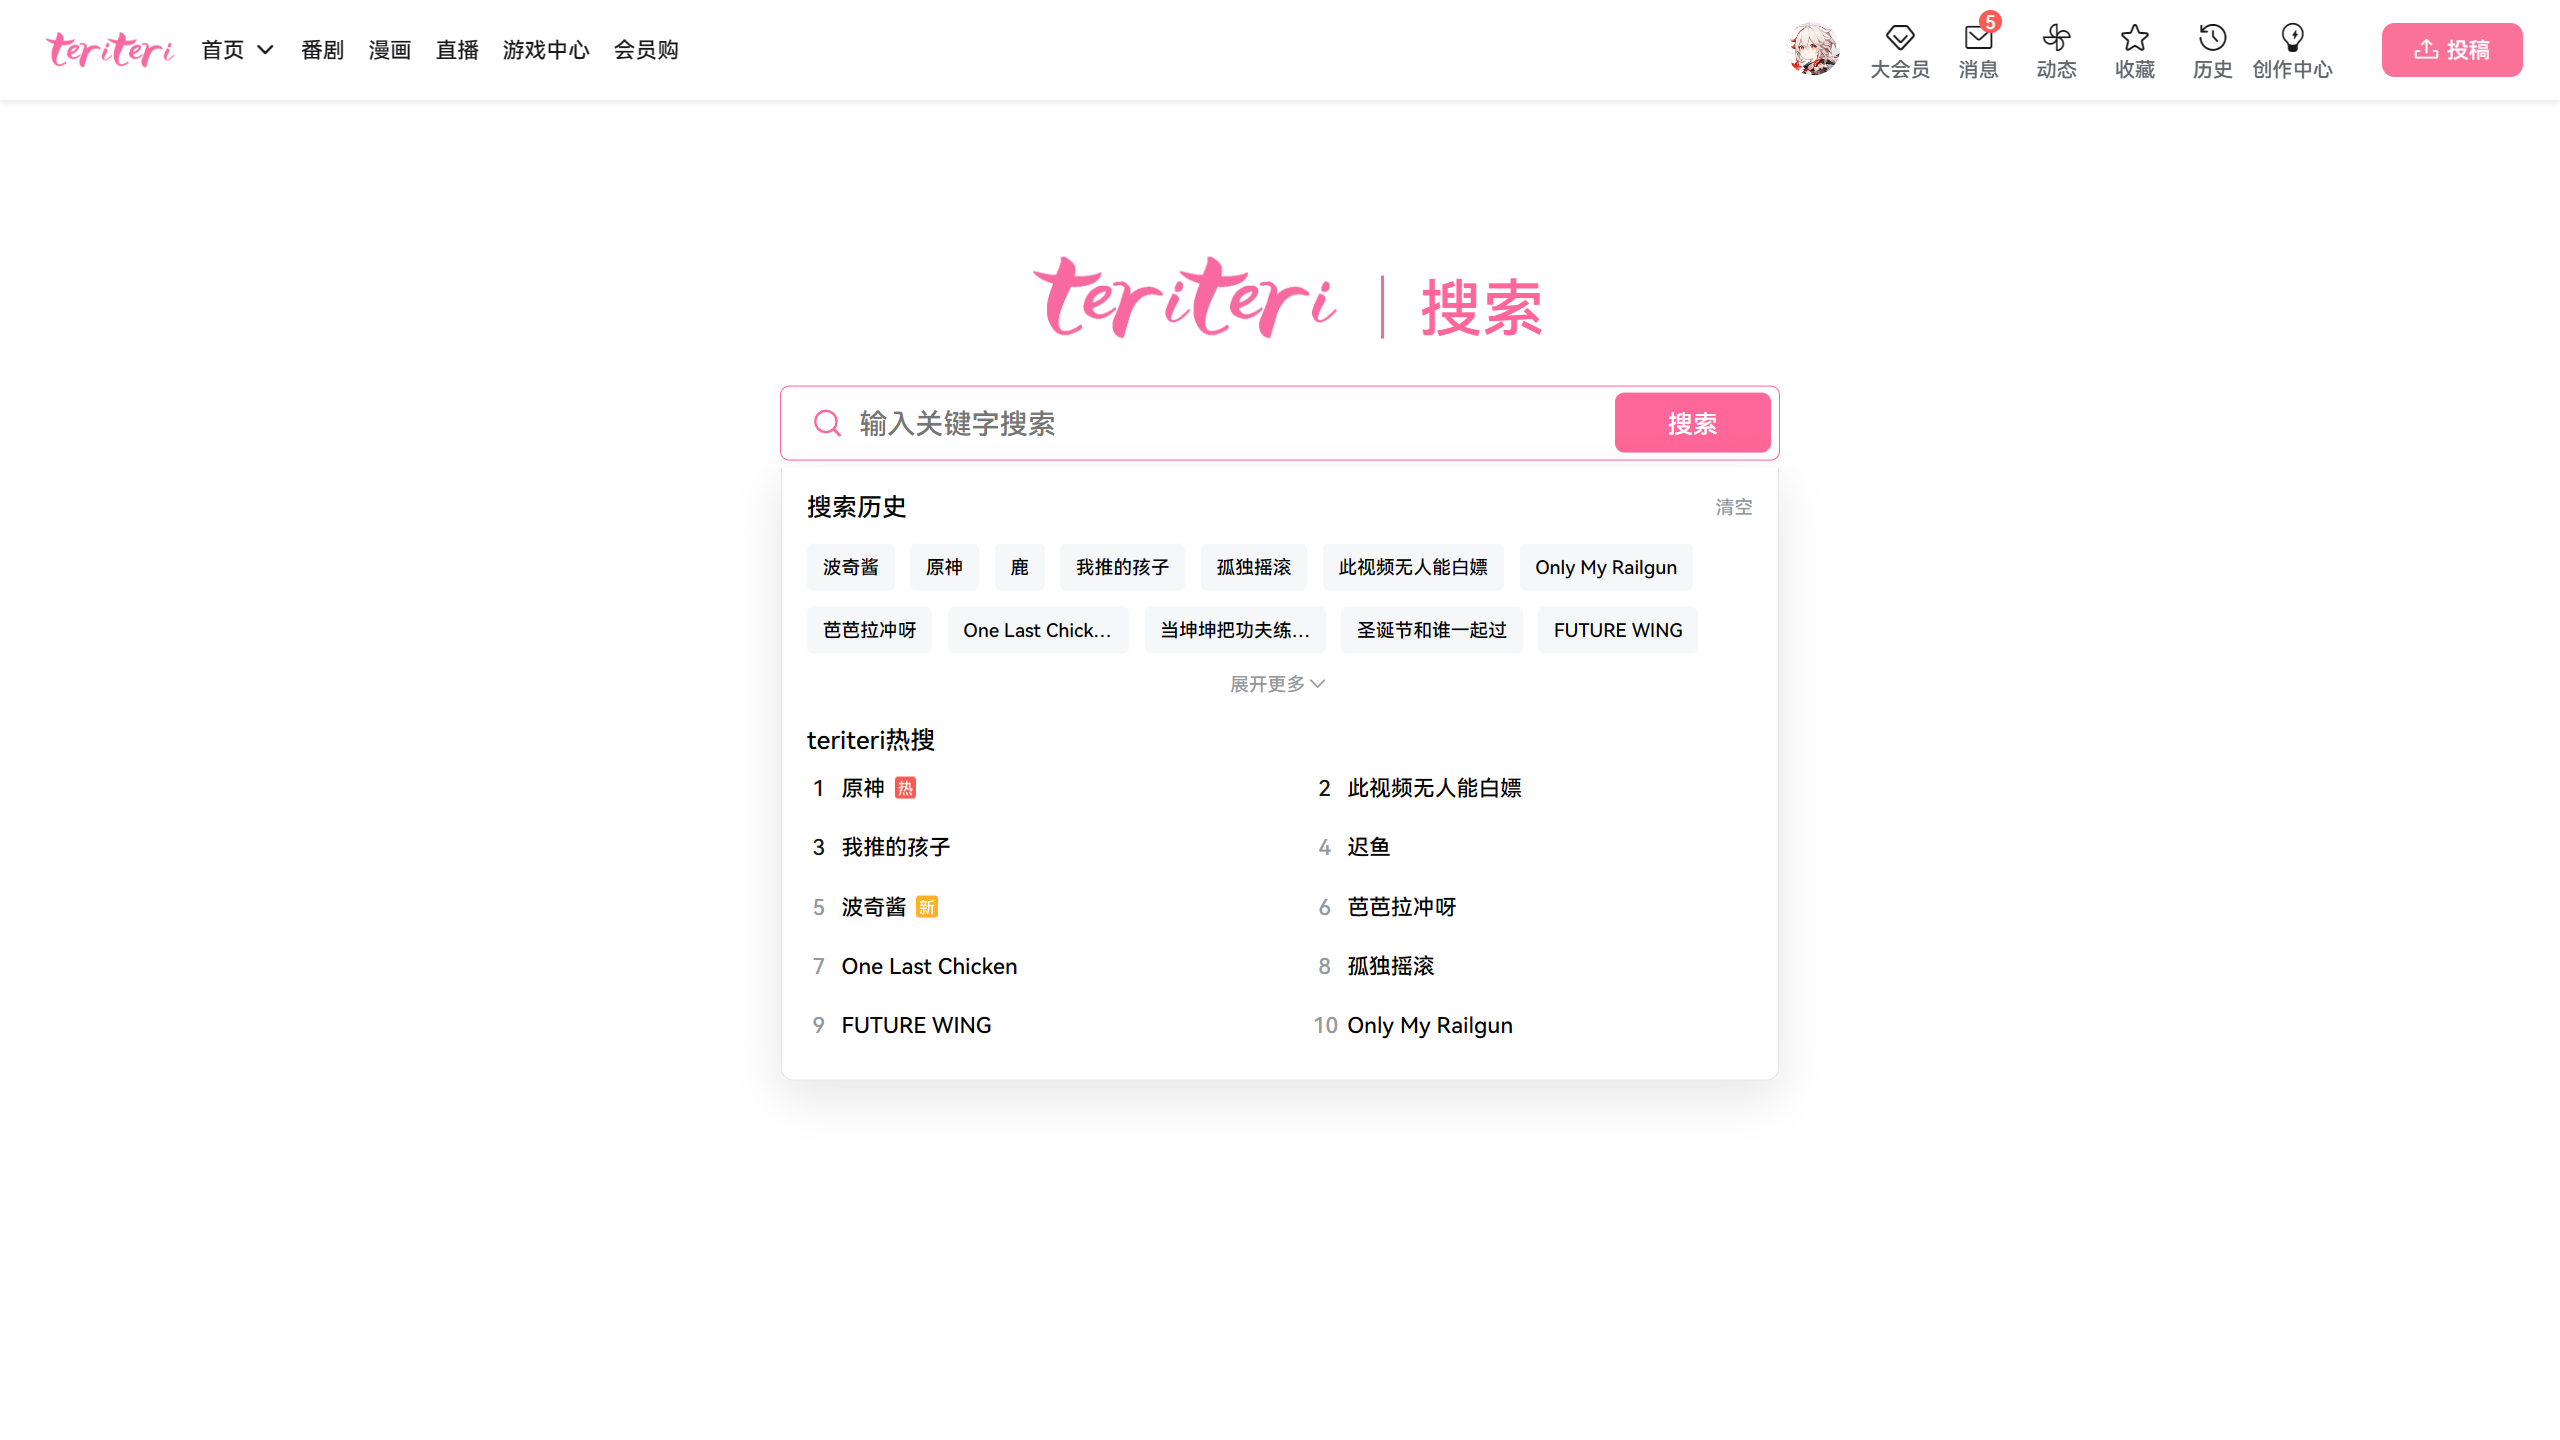This screenshot has height=1440, width=2560.
Task: Click the user avatar picture
Action: [1813, 49]
